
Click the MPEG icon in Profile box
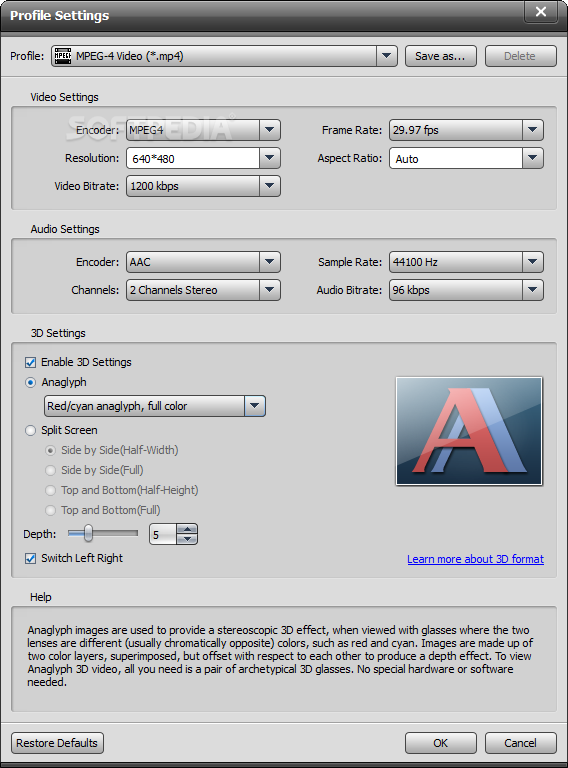click(x=63, y=56)
